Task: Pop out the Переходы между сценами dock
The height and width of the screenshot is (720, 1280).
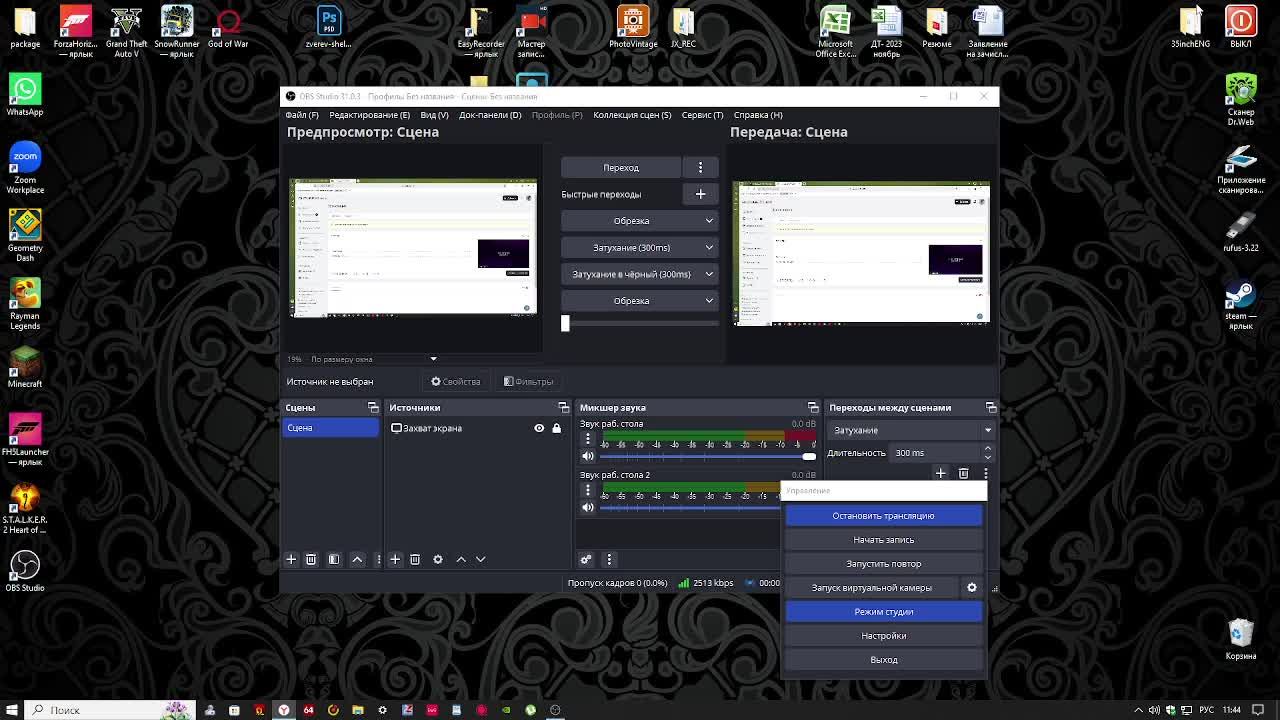Action: 991,407
